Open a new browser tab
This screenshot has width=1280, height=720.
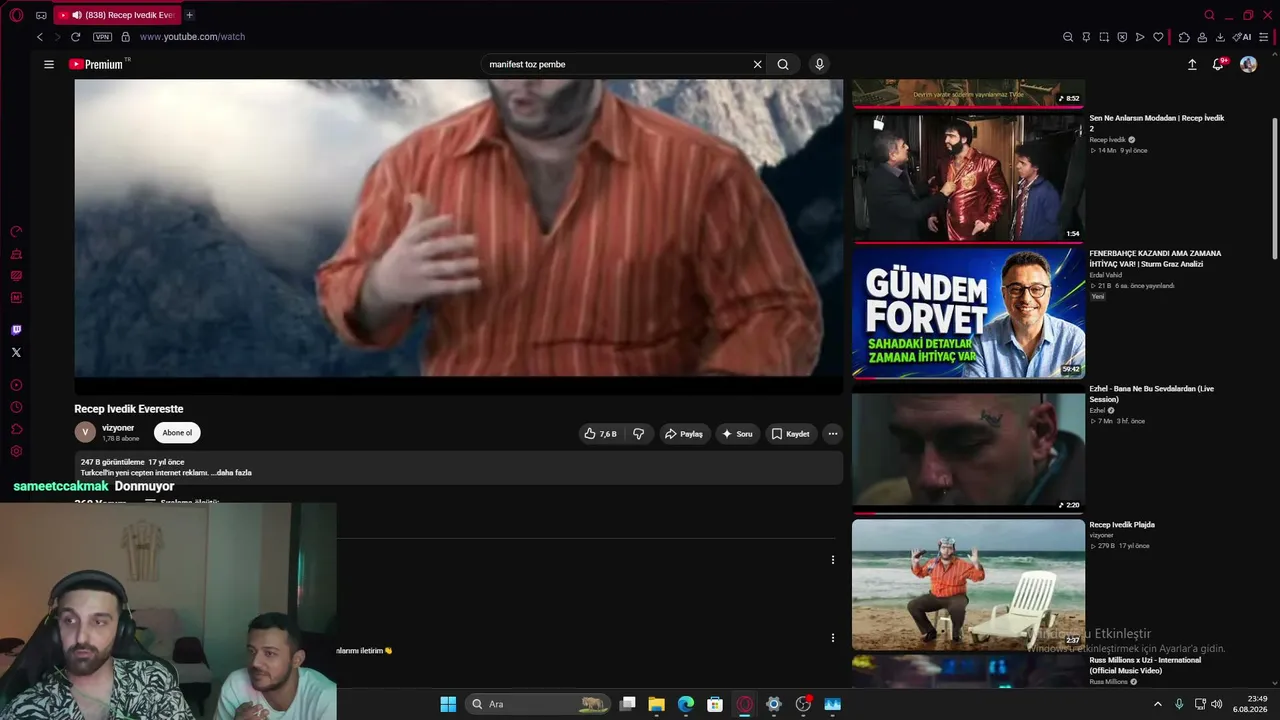point(189,15)
